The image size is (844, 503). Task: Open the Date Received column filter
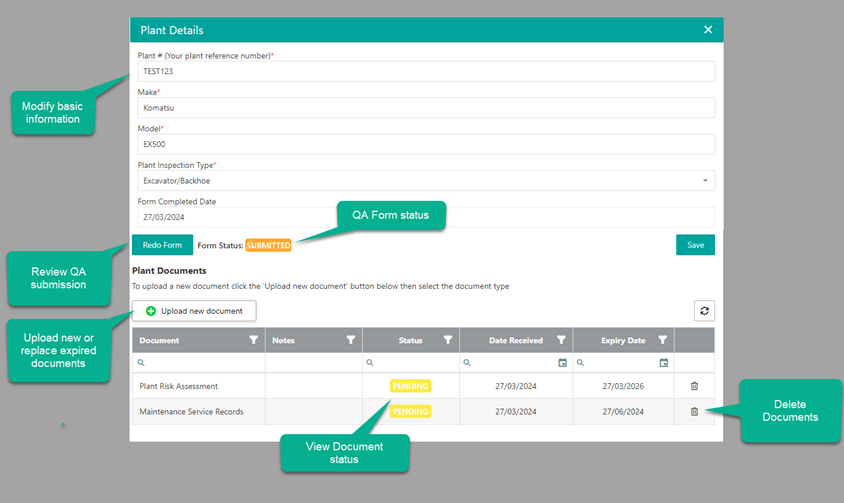click(561, 340)
